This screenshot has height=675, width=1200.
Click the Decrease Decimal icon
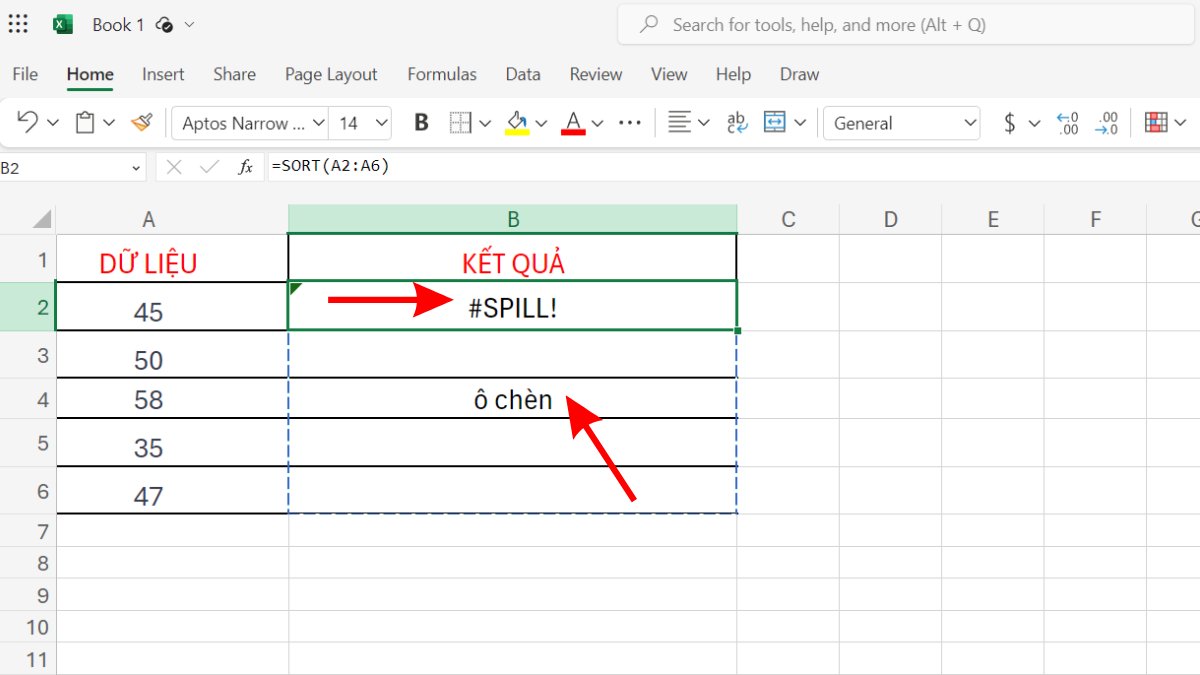1107,122
